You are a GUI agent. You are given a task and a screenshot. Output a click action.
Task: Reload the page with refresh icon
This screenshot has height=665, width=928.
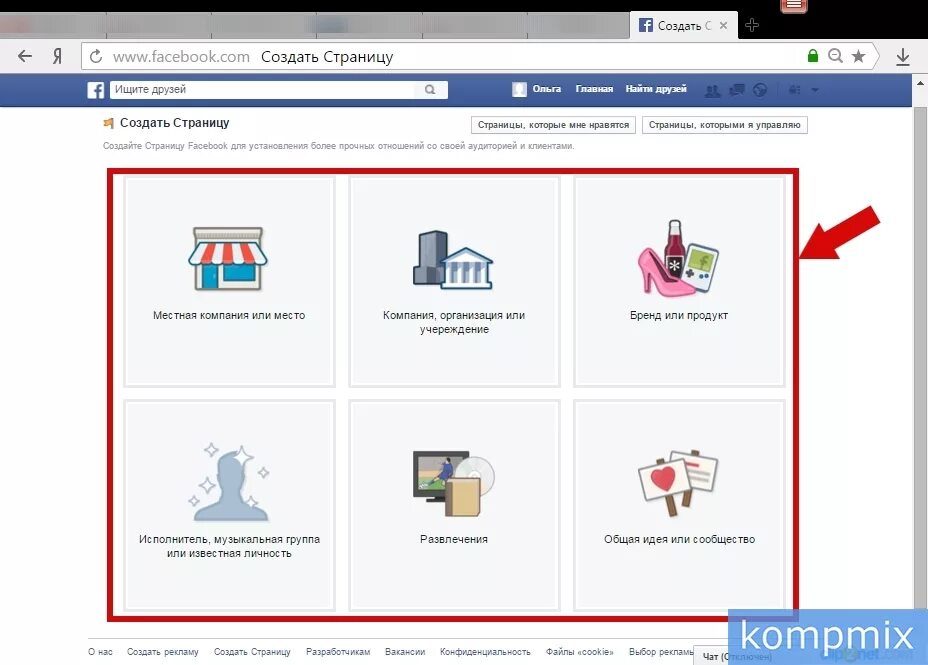[96, 57]
